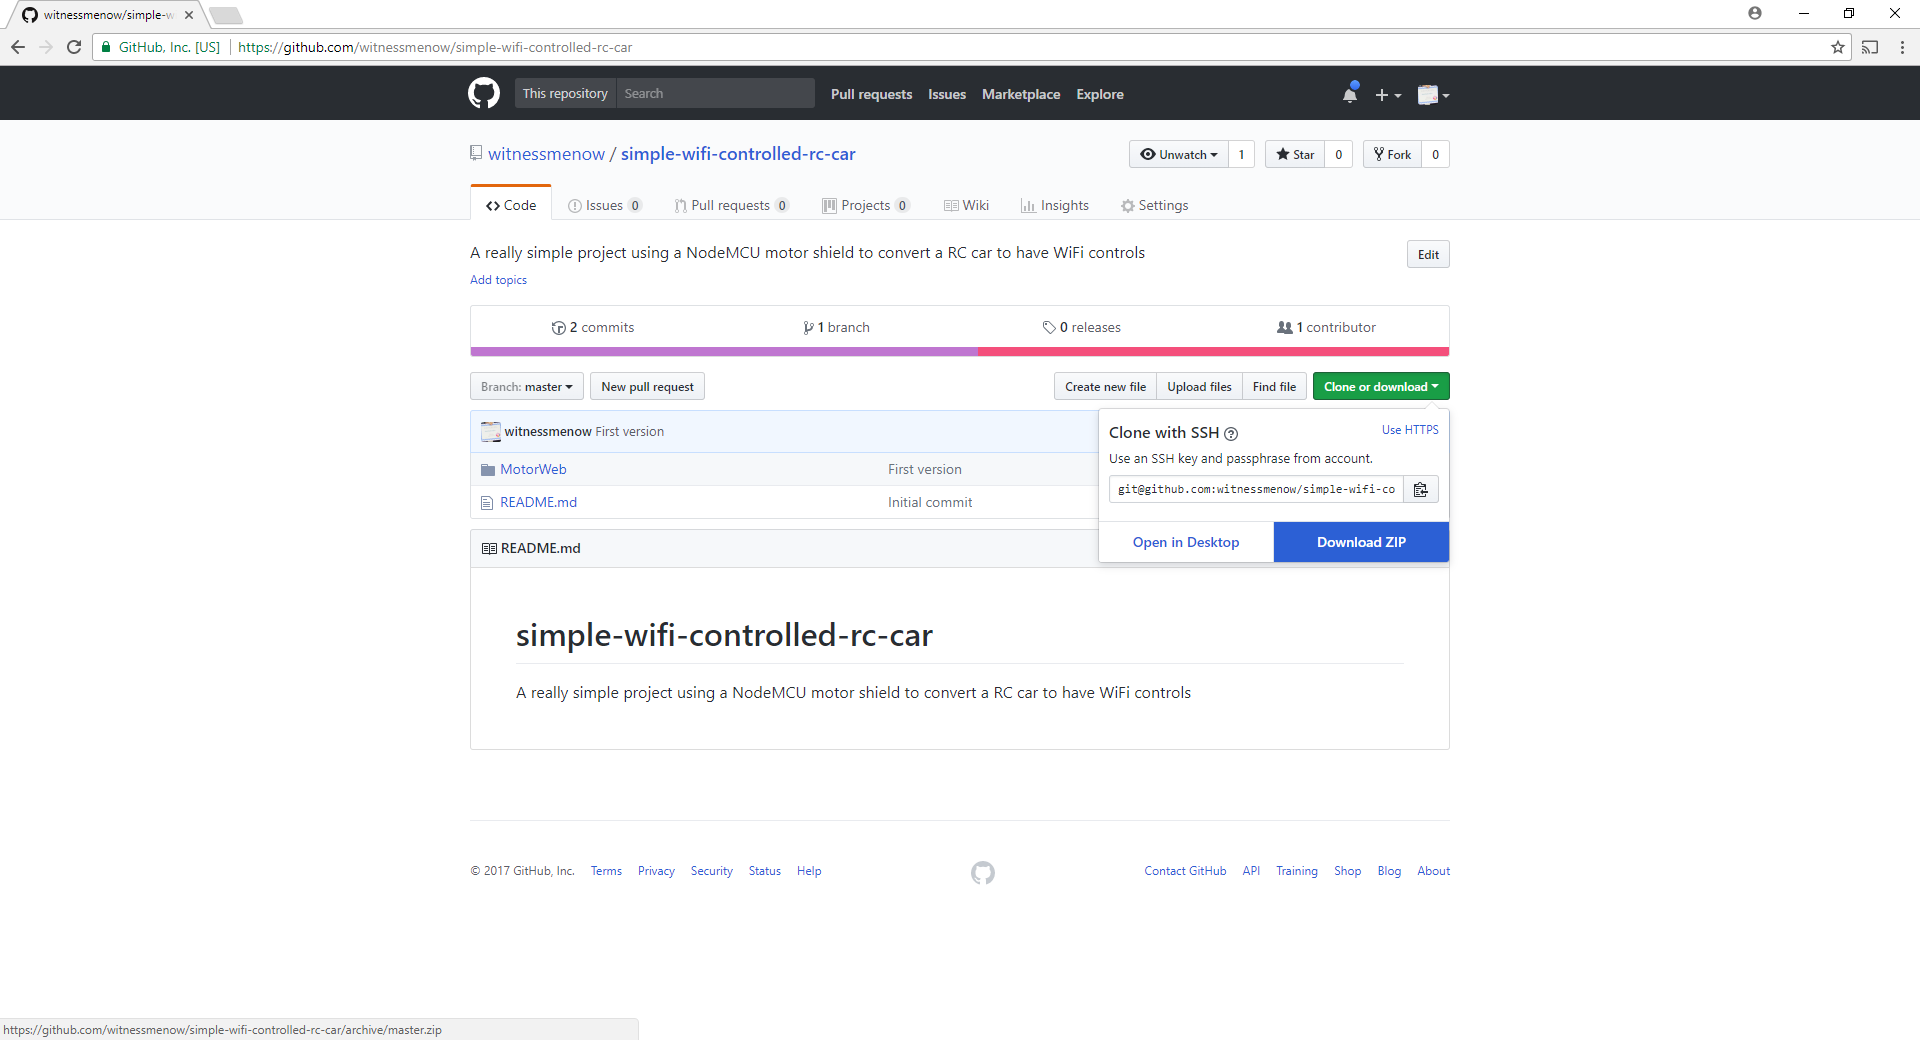The image size is (1920, 1040).
Task: Open footer Terms link
Action: click(606, 871)
